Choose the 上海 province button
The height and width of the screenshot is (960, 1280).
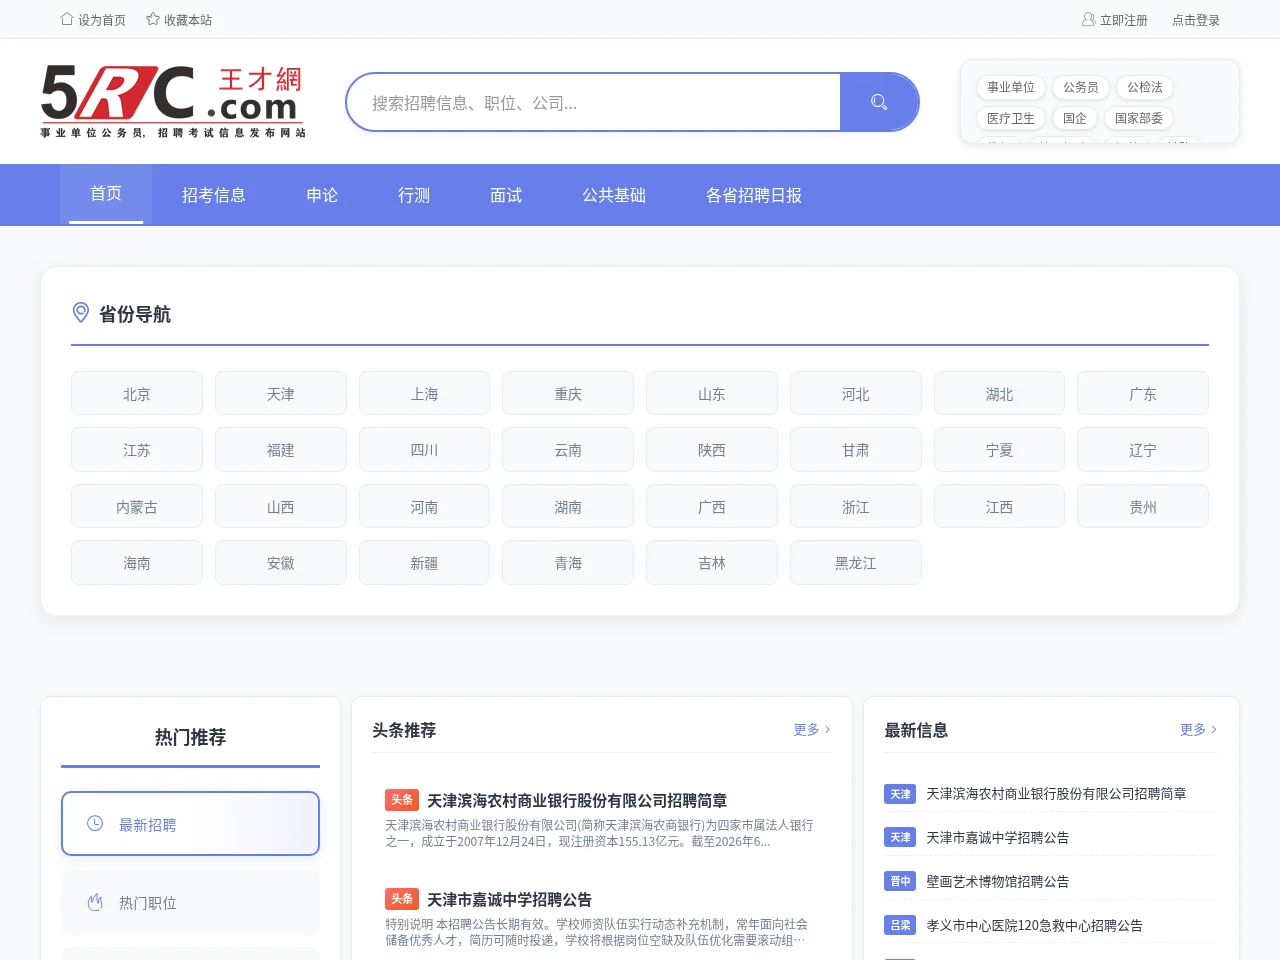(424, 394)
